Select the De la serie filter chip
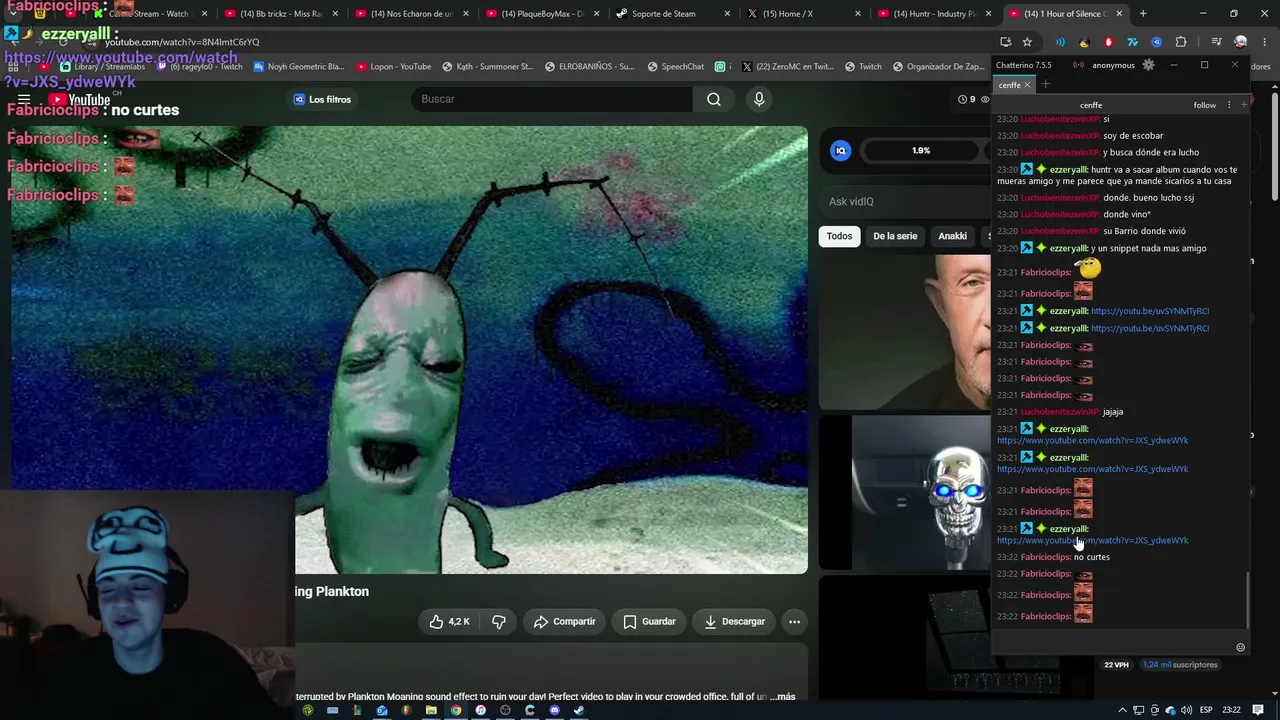 (x=895, y=236)
